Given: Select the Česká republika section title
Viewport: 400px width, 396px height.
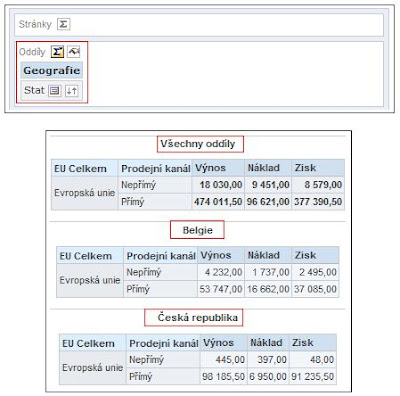Looking at the screenshot, I should [x=198, y=317].
